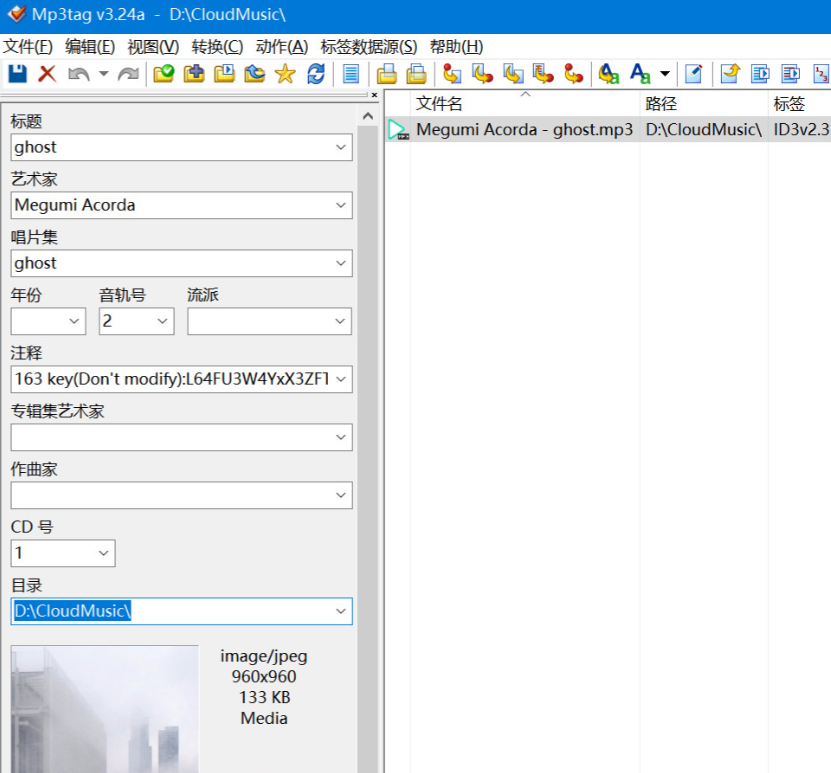This screenshot has height=773, width=831.
Task: Save tag with the floppy disk icon
Action: coord(17,74)
